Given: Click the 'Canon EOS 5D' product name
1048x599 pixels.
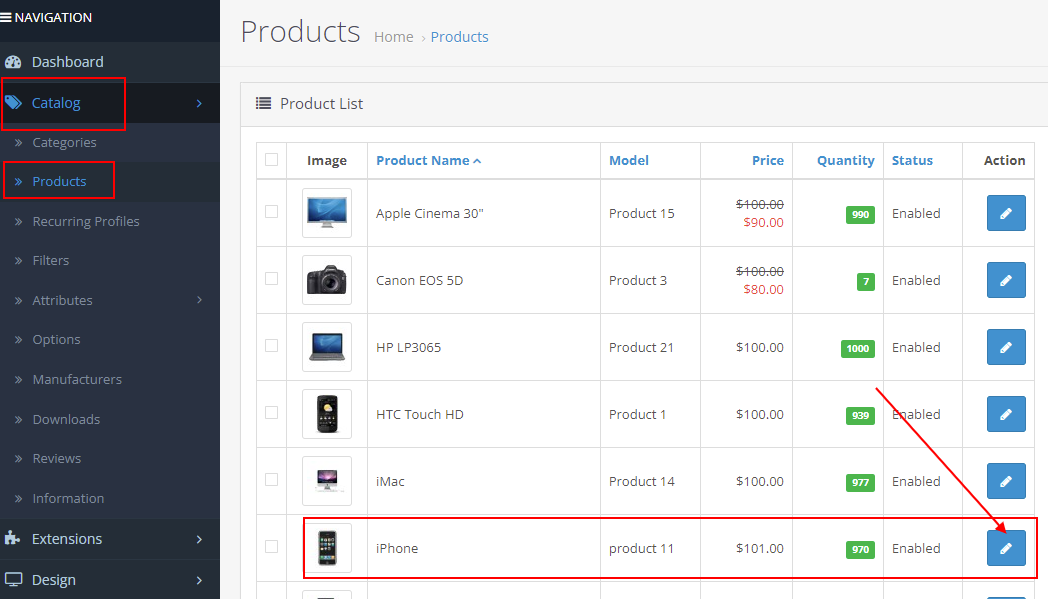Looking at the screenshot, I should pyautogui.click(x=420, y=281).
